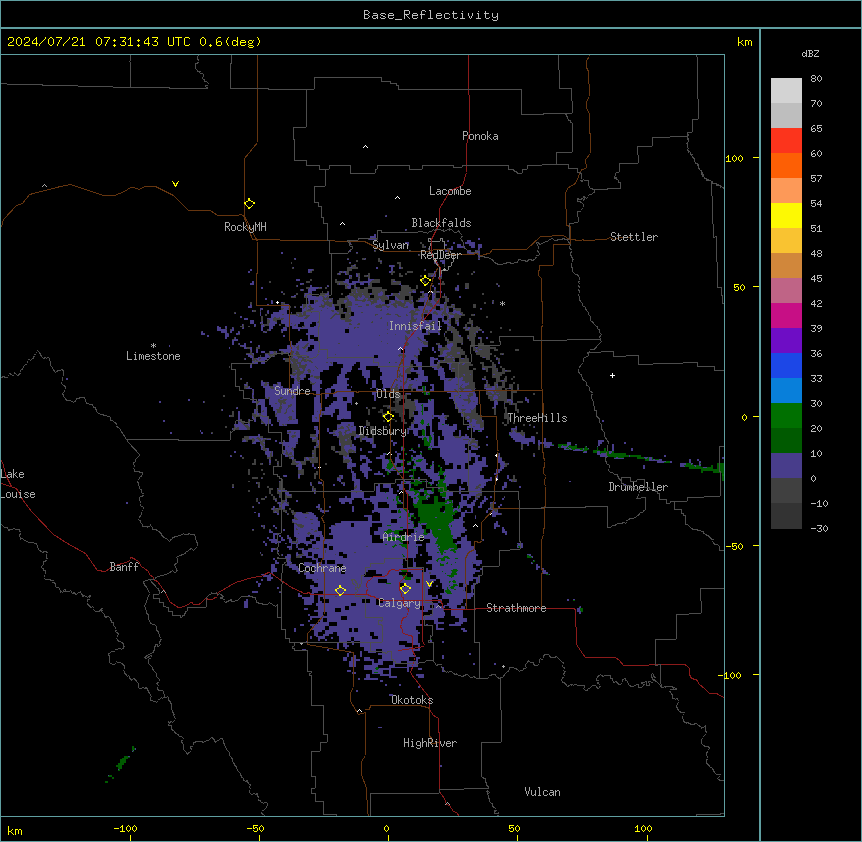
Task: Click the Ponoka city label
Action: [x=480, y=136]
